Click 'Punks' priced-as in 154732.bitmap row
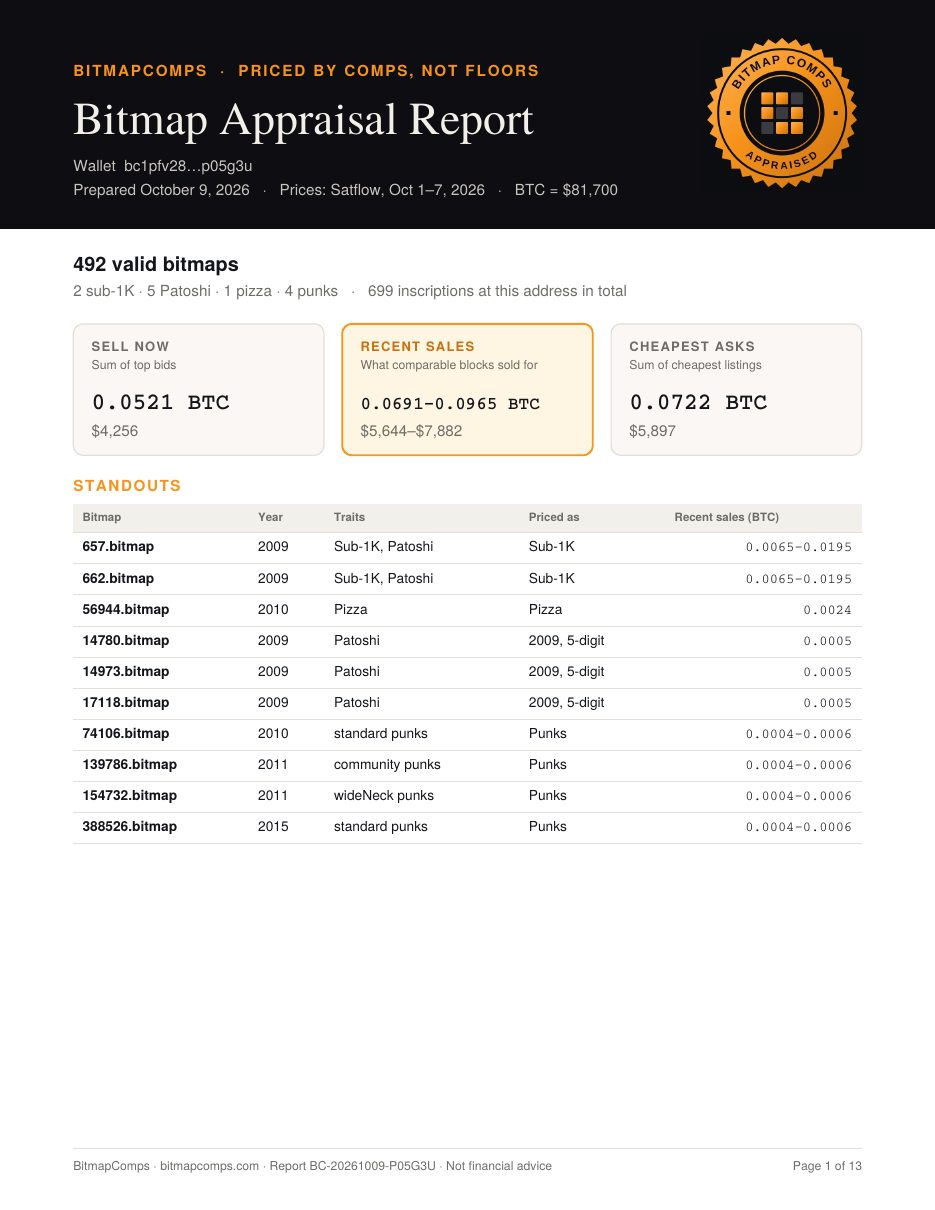Screen dimensions: 935x1210 pyautogui.click(x=548, y=795)
